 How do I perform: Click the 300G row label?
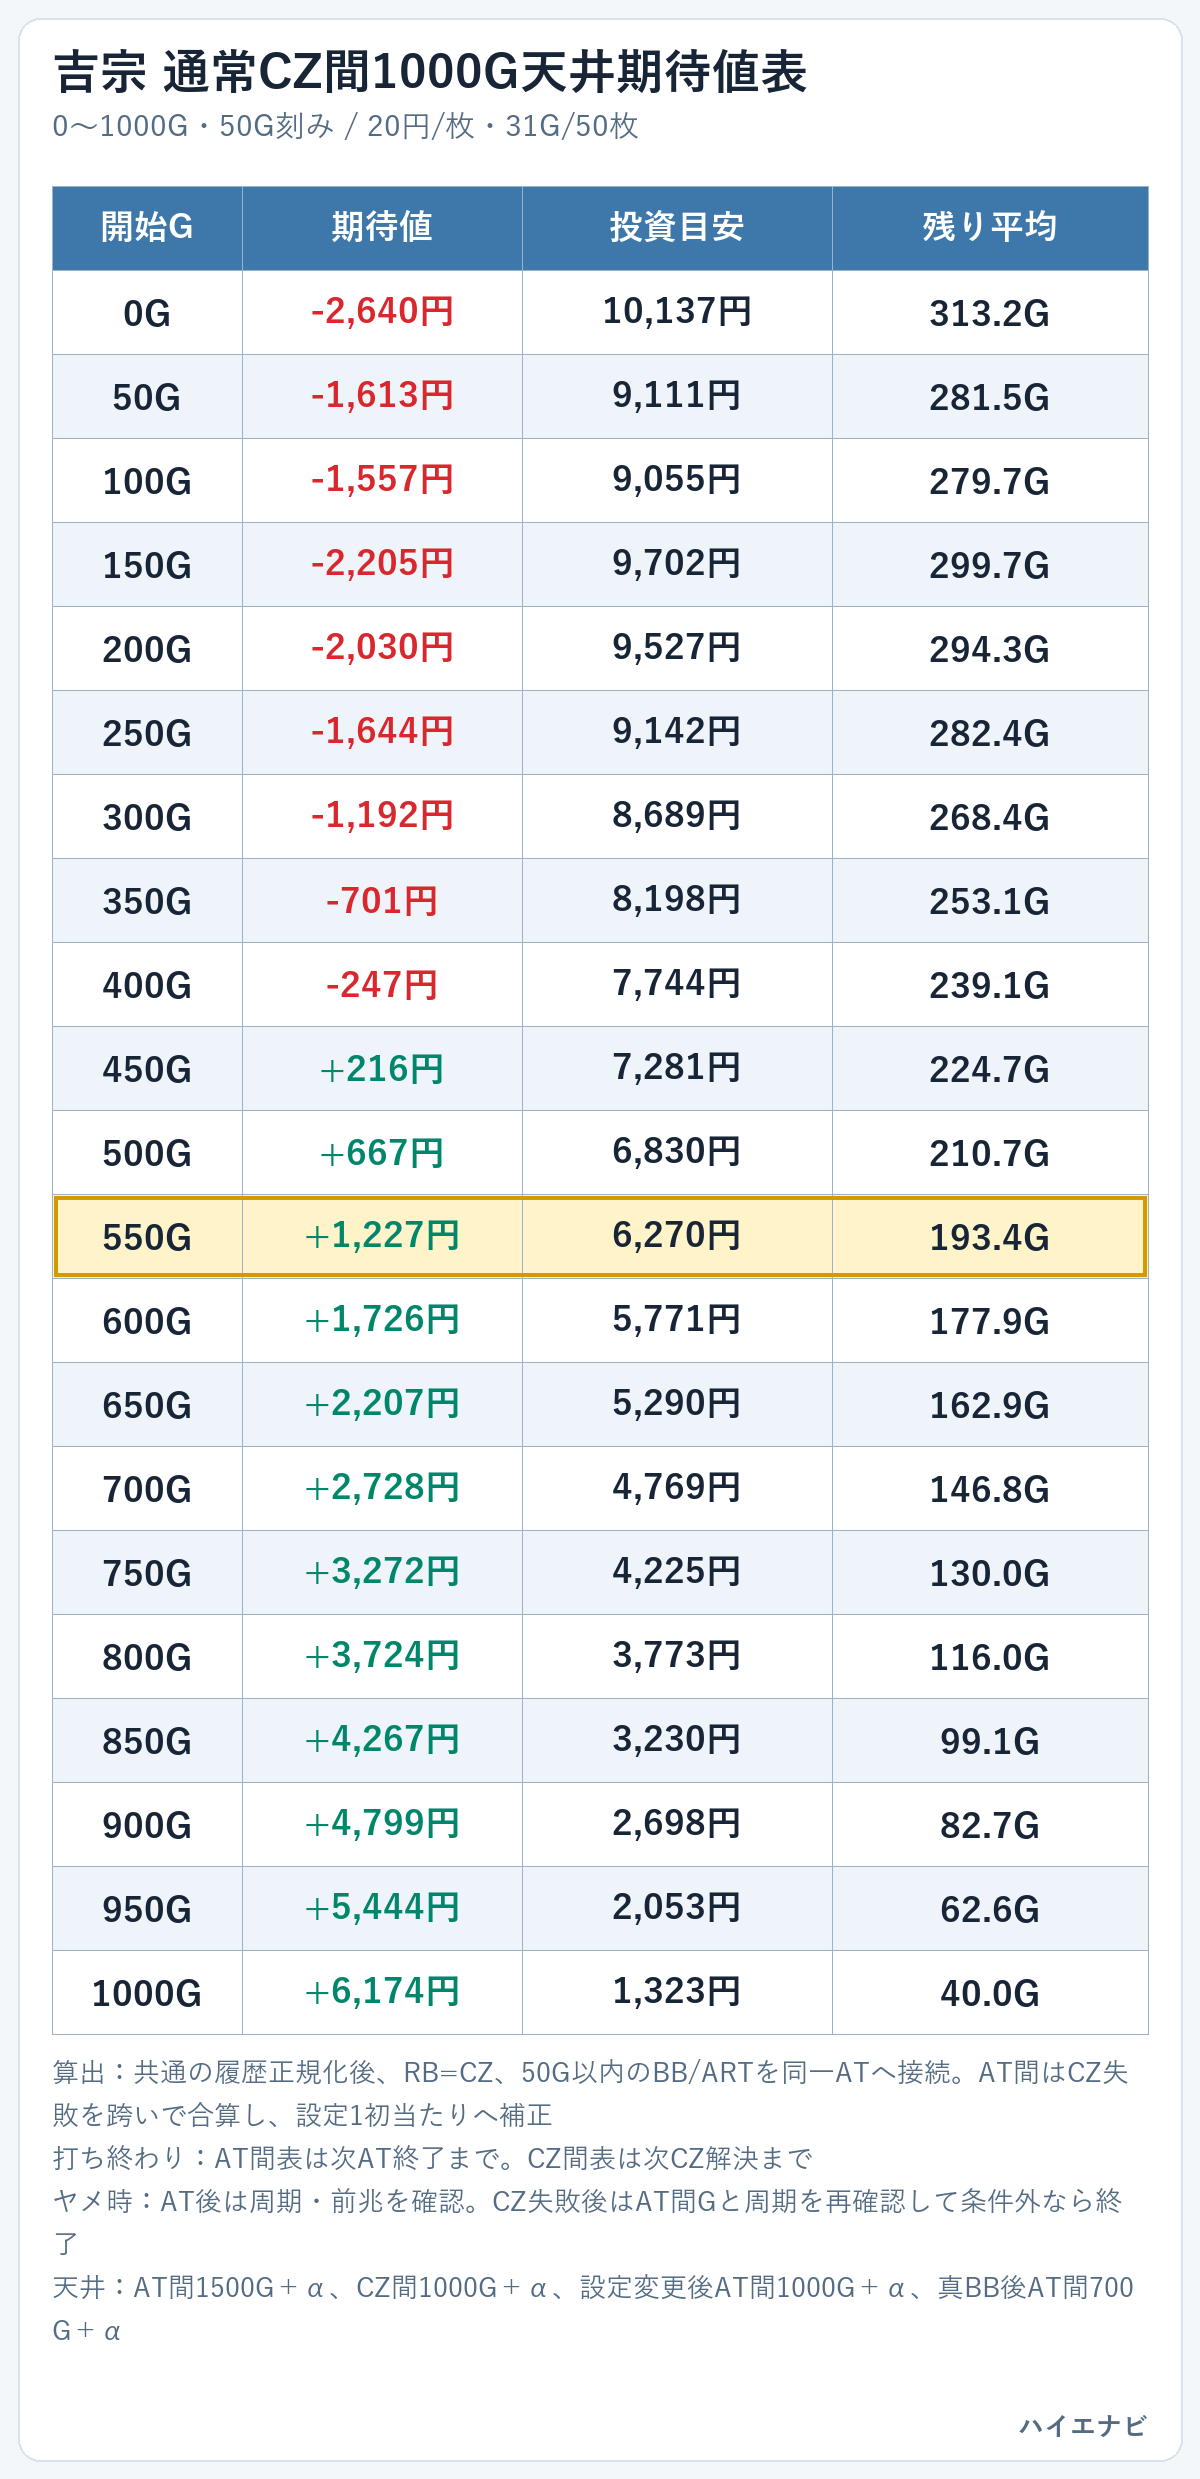pyautogui.click(x=147, y=817)
